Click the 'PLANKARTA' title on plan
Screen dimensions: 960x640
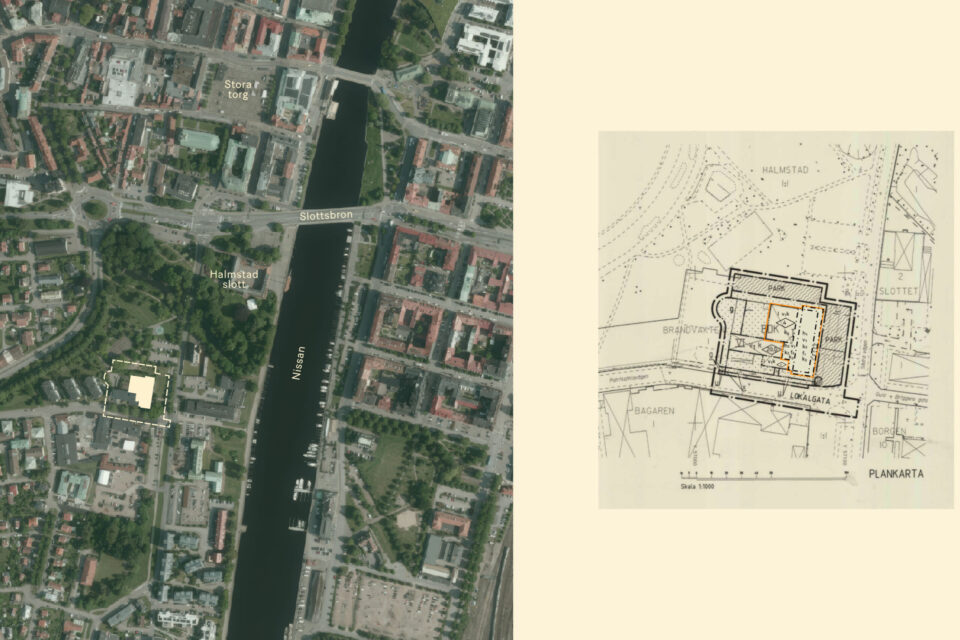[x=896, y=473]
